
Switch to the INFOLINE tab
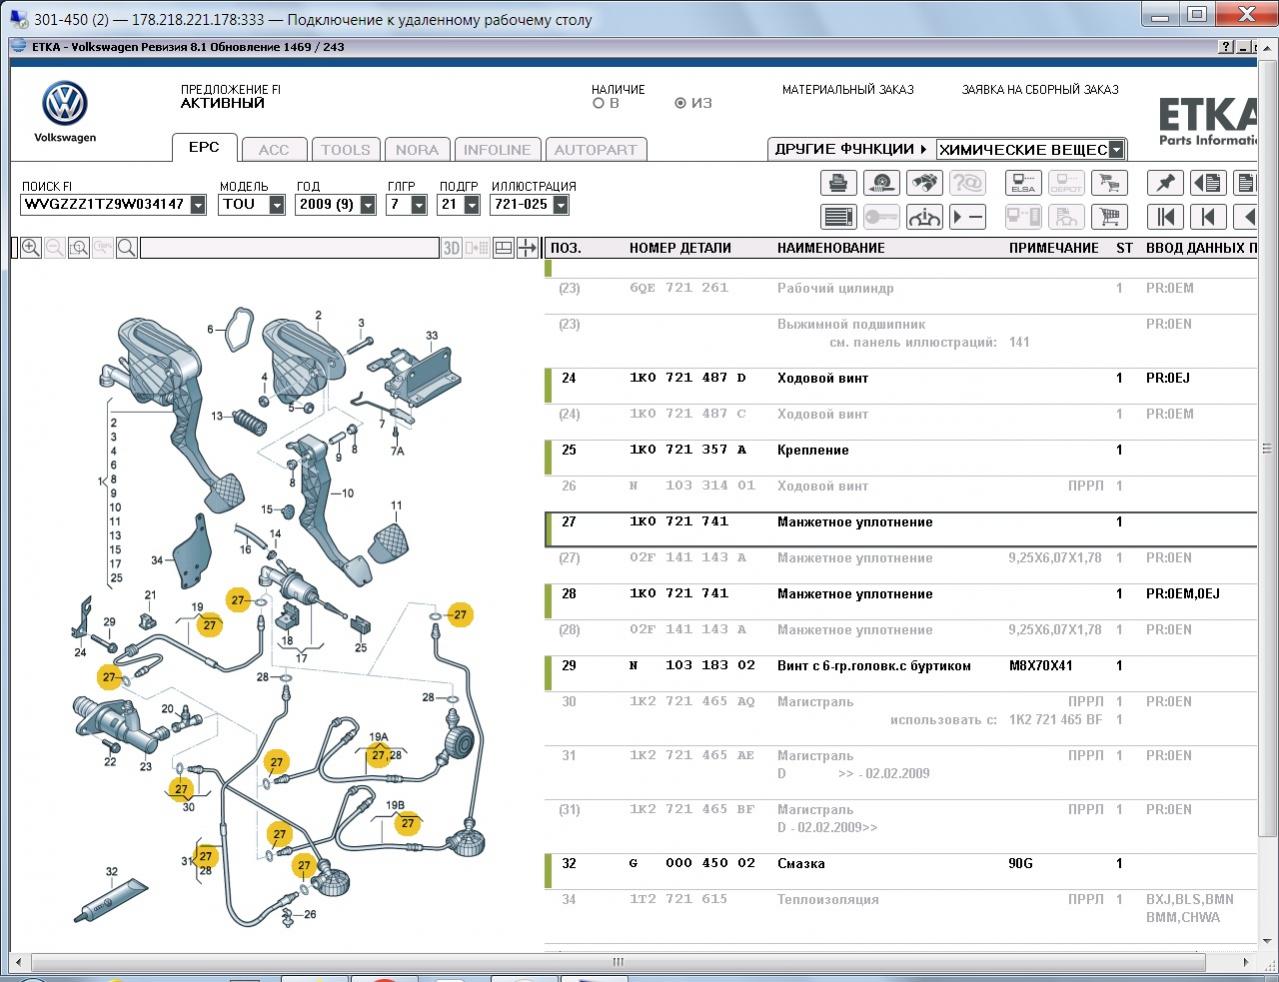click(x=497, y=150)
